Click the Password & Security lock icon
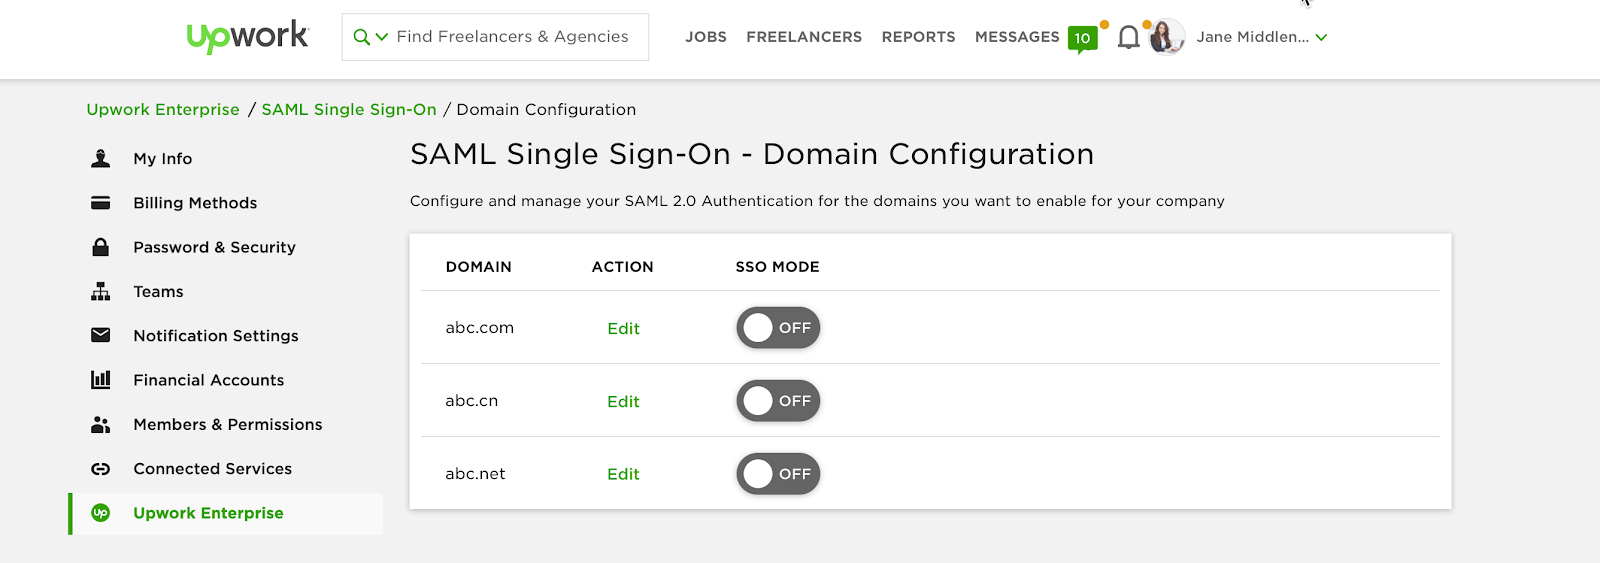The image size is (1600, 563). point(101,247)
